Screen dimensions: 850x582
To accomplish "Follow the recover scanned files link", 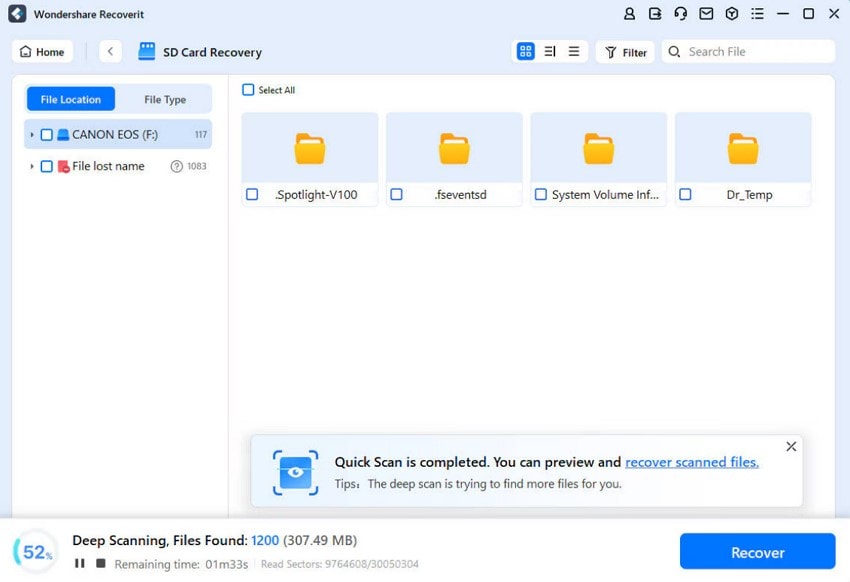I will (692, 462).
